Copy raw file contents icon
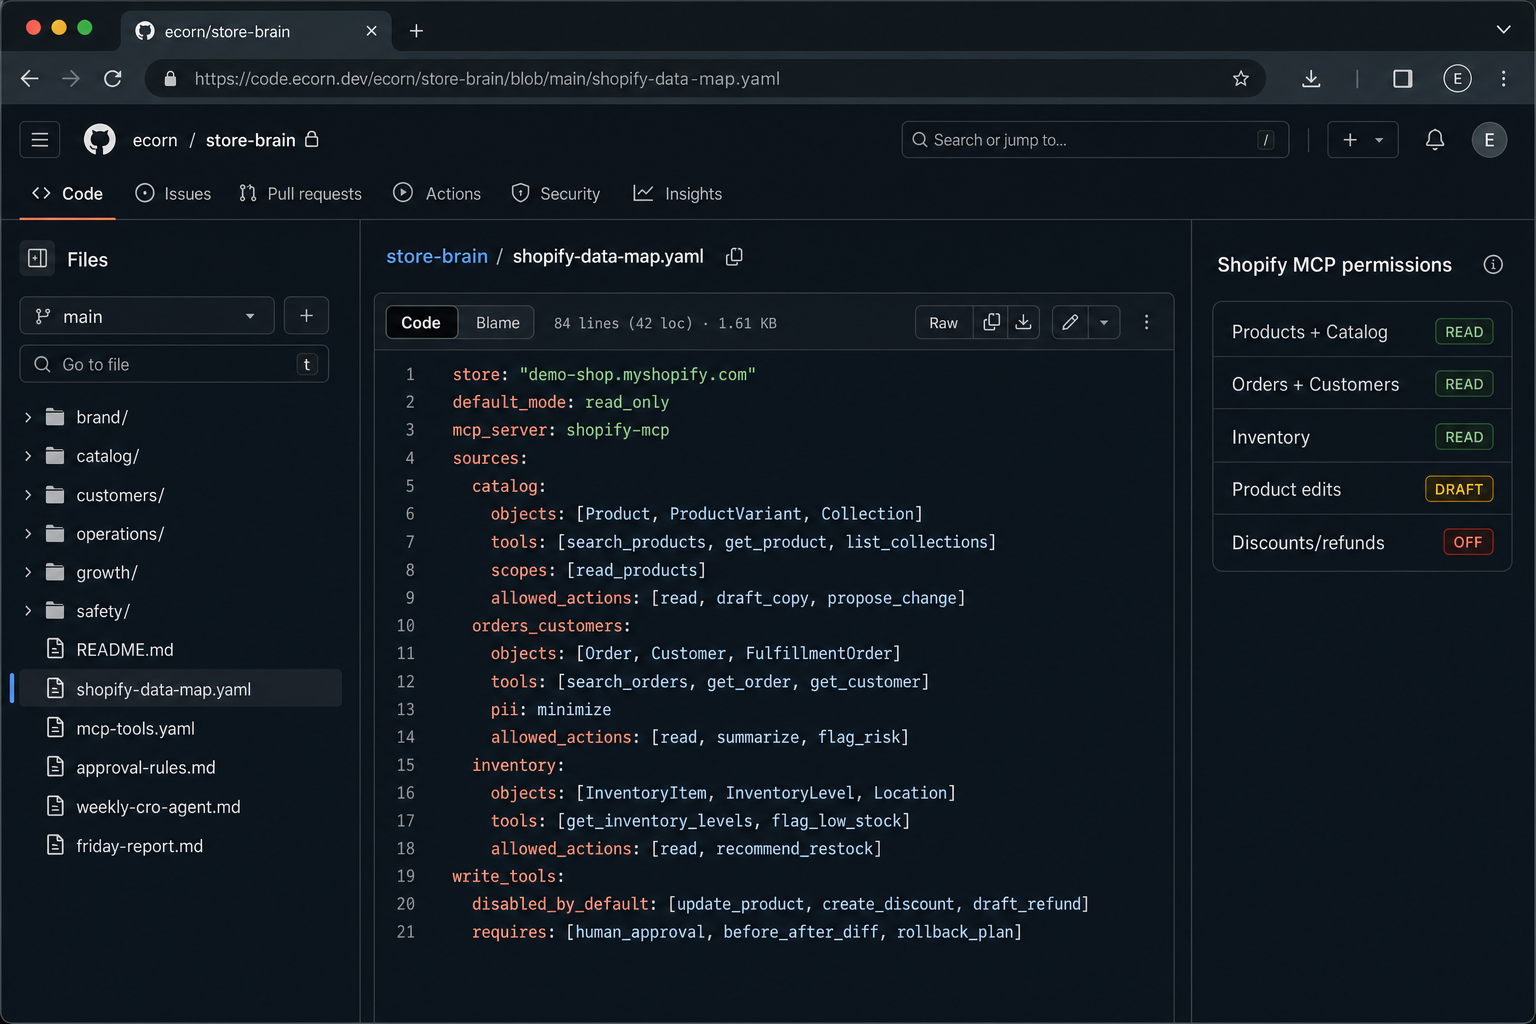 991,322
